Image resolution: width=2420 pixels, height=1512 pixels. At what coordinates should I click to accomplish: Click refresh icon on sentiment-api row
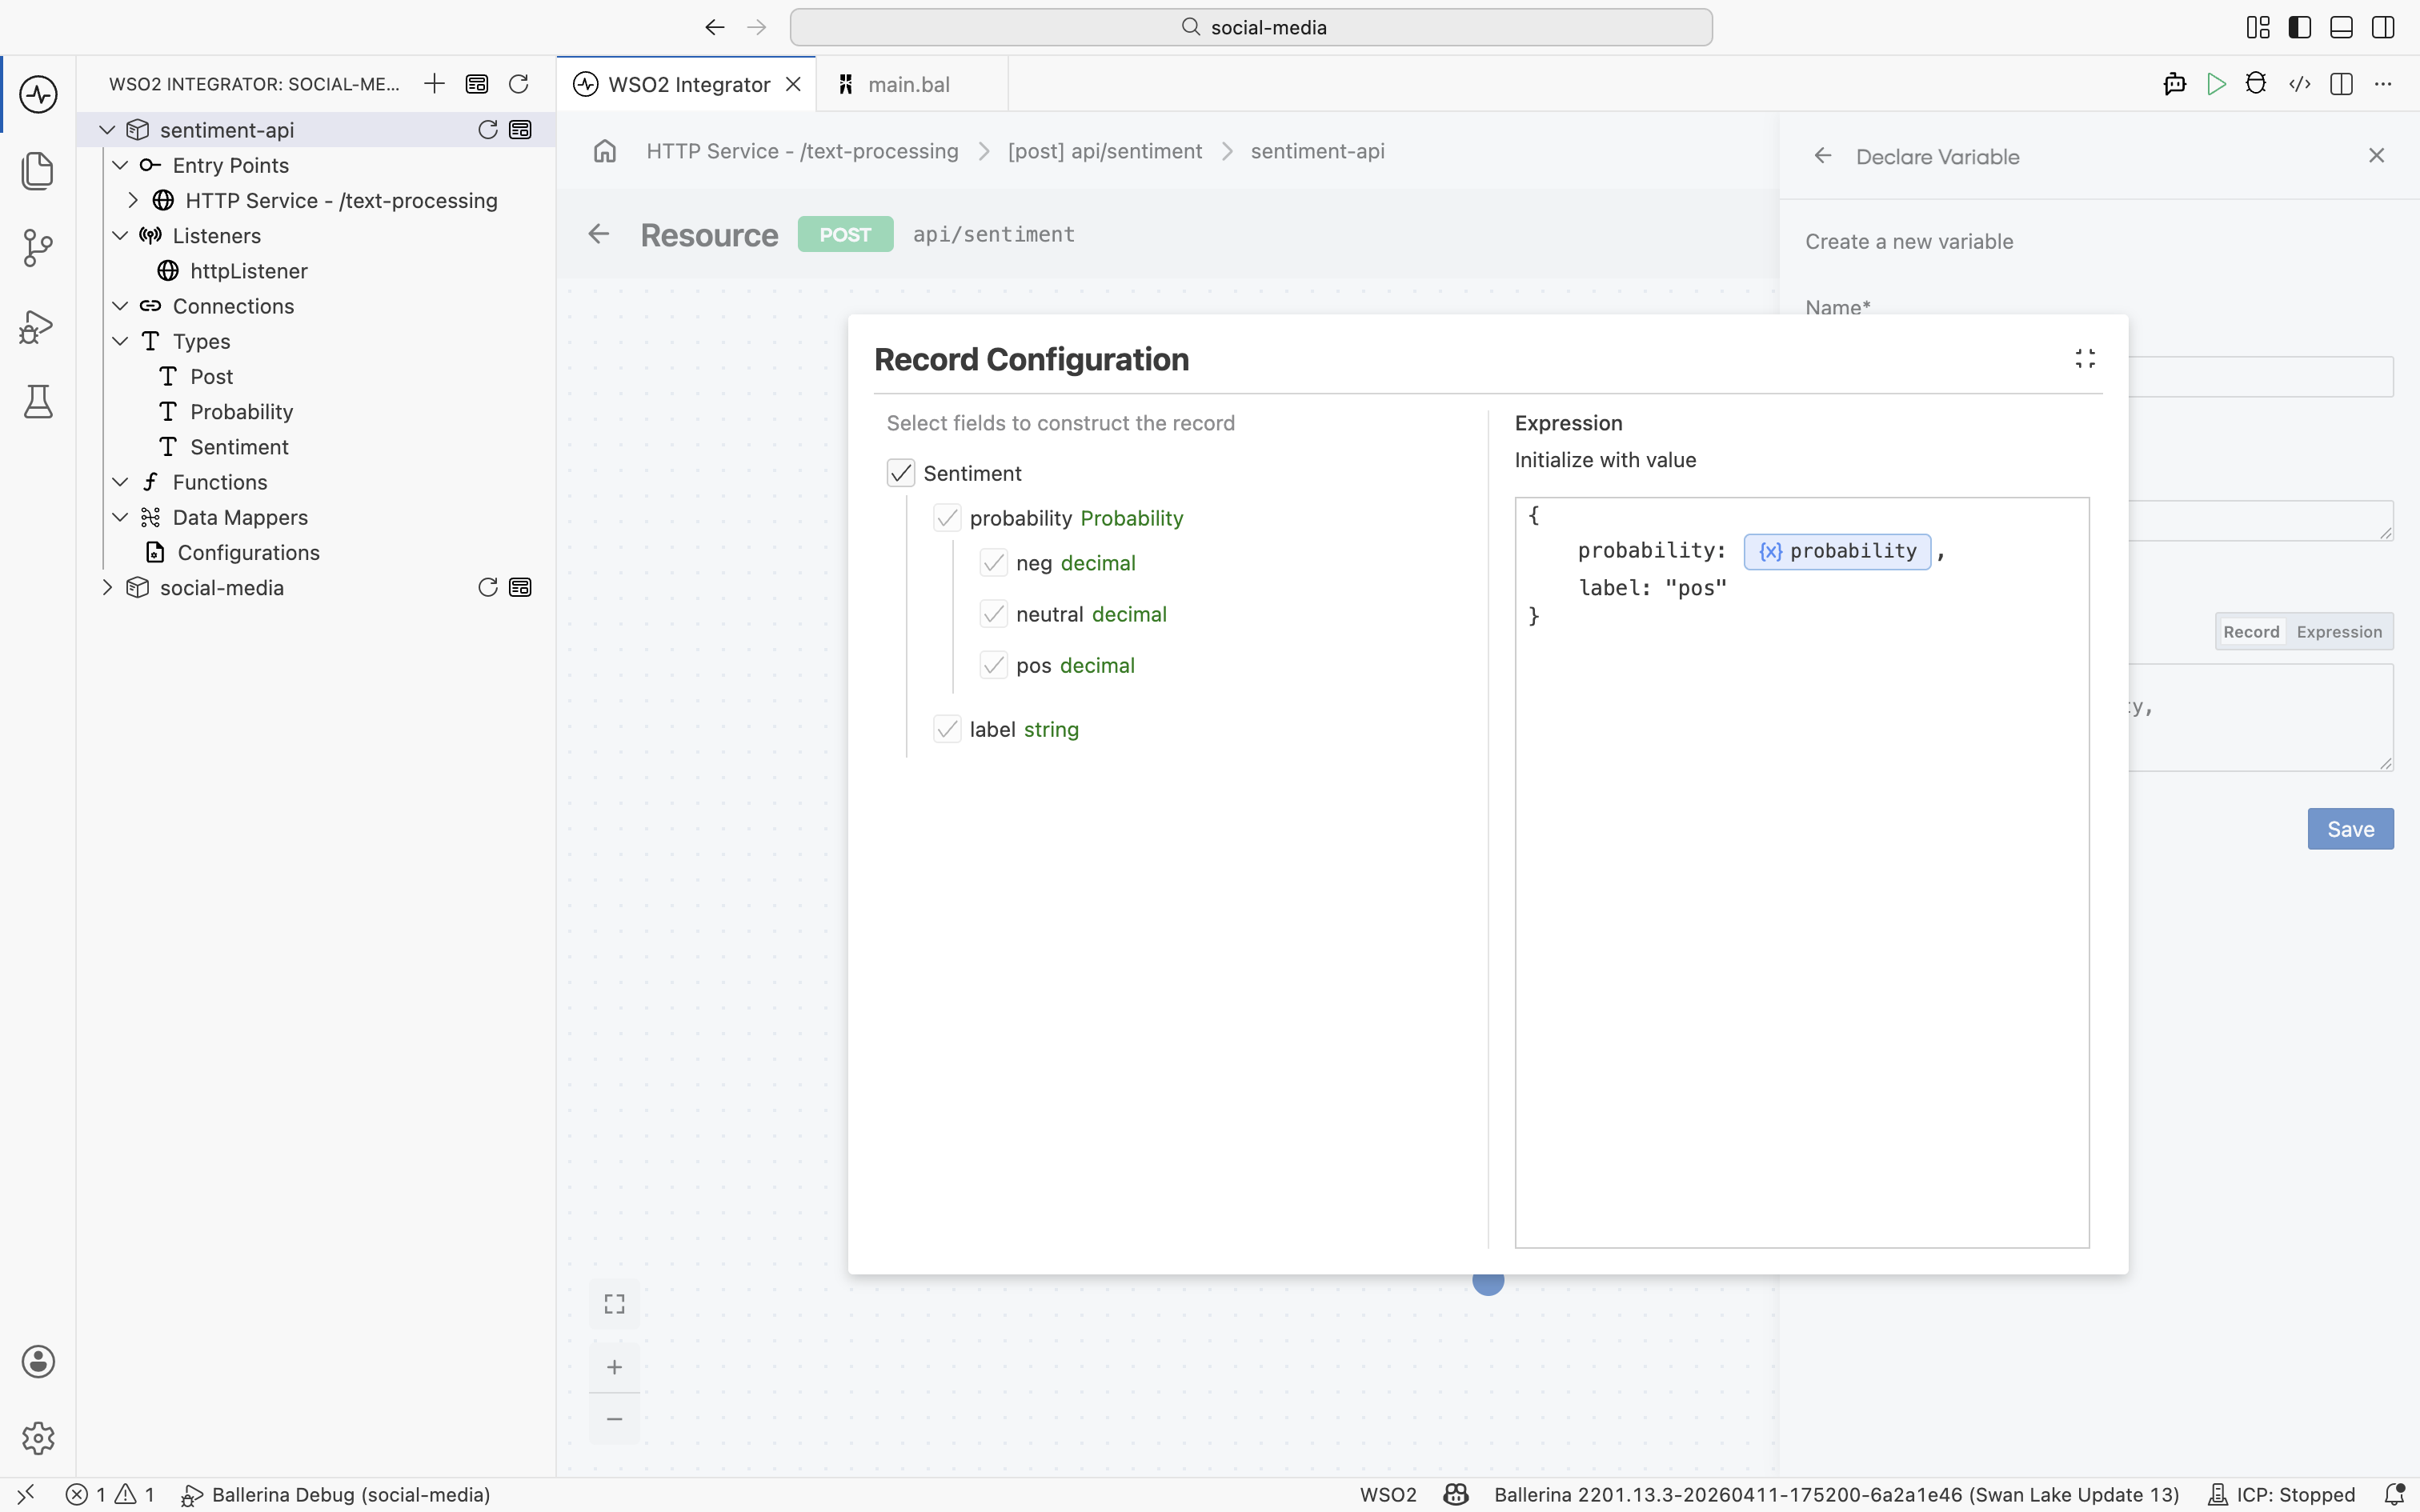[x=488, y=130]
